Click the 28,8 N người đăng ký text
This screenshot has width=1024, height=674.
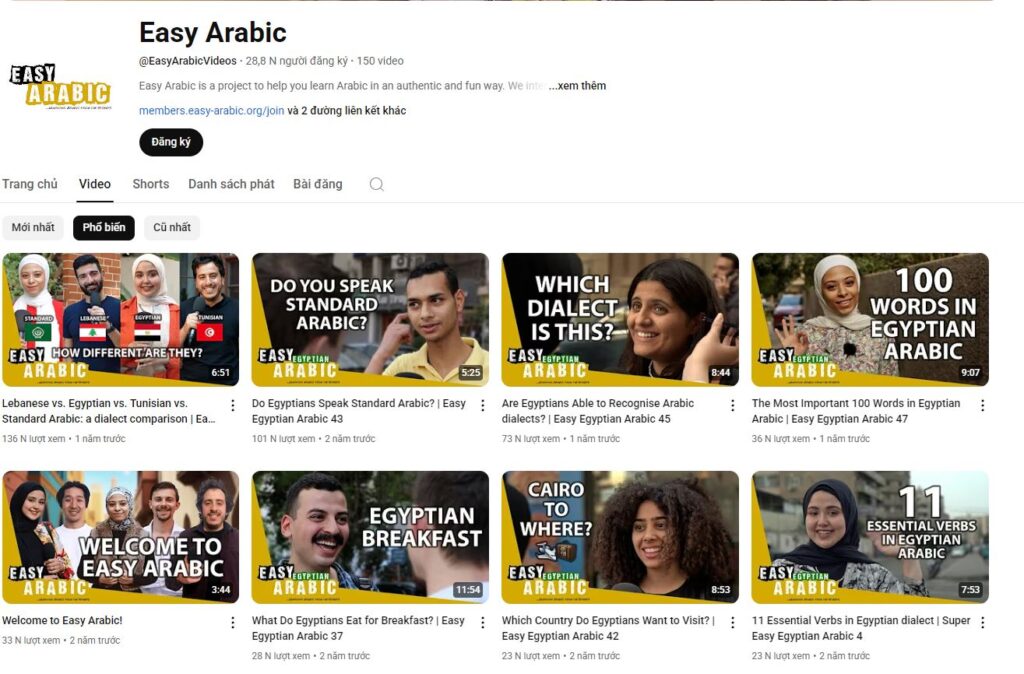coord(296,61)
